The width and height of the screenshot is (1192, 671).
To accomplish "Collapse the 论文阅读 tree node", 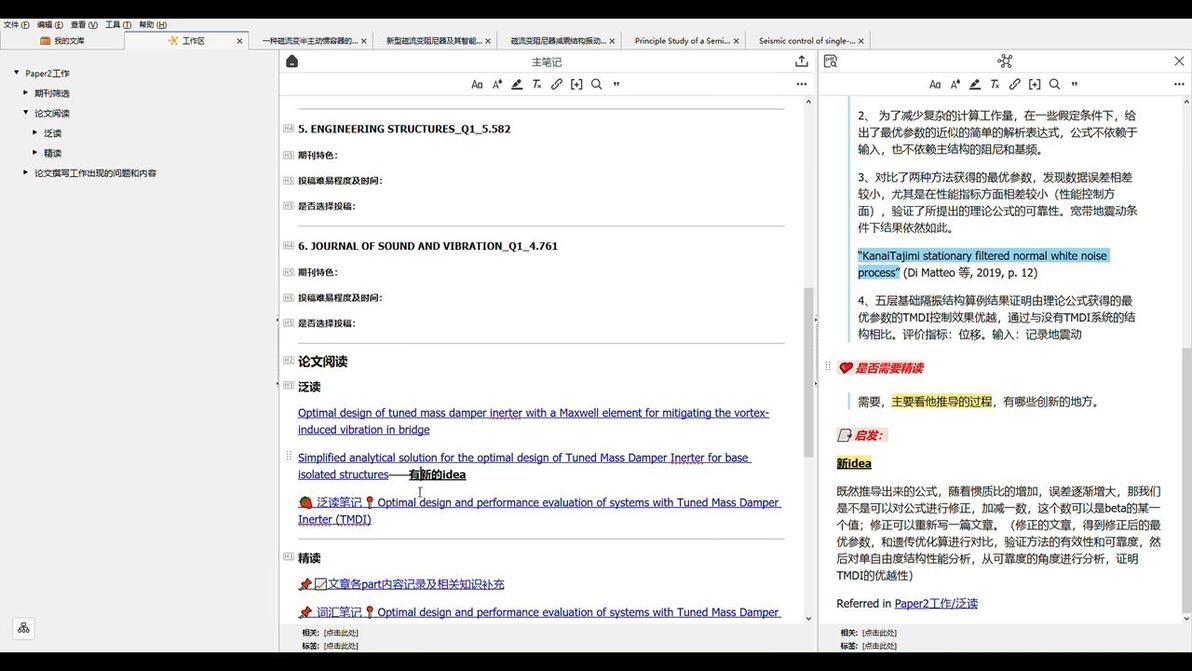I will [x=25, y=112].
